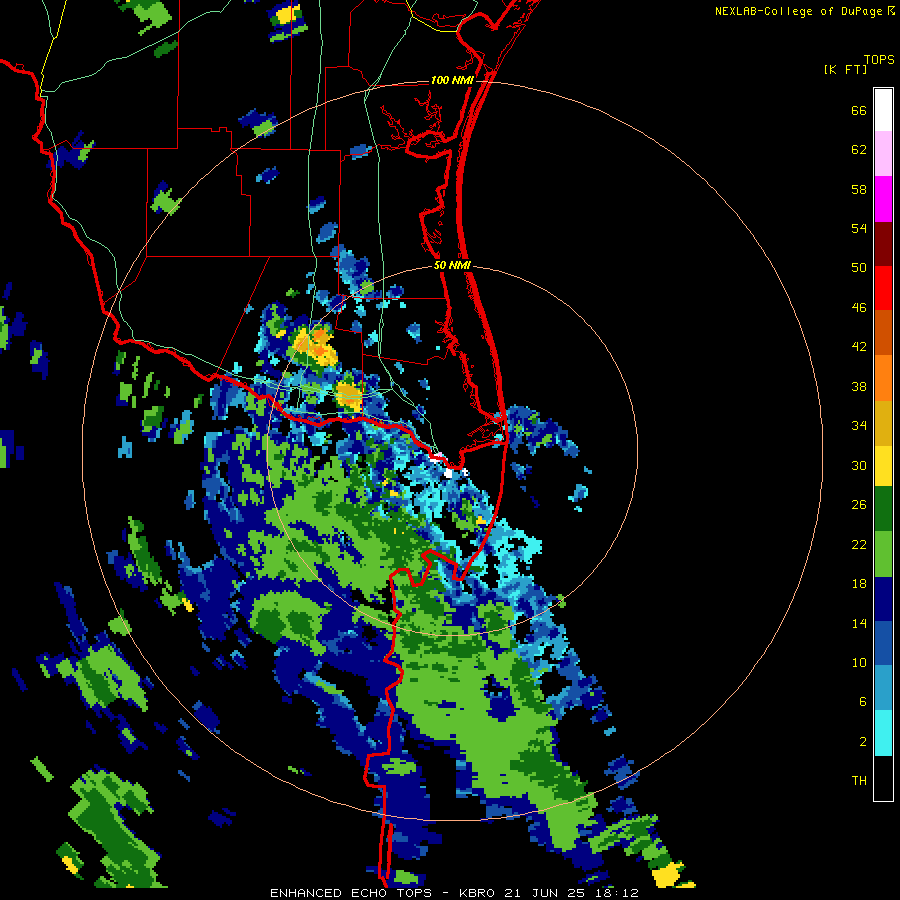Click the magenta 58 kft legend swatch
The width and height of the screenshot is (900, 900).
883,199
